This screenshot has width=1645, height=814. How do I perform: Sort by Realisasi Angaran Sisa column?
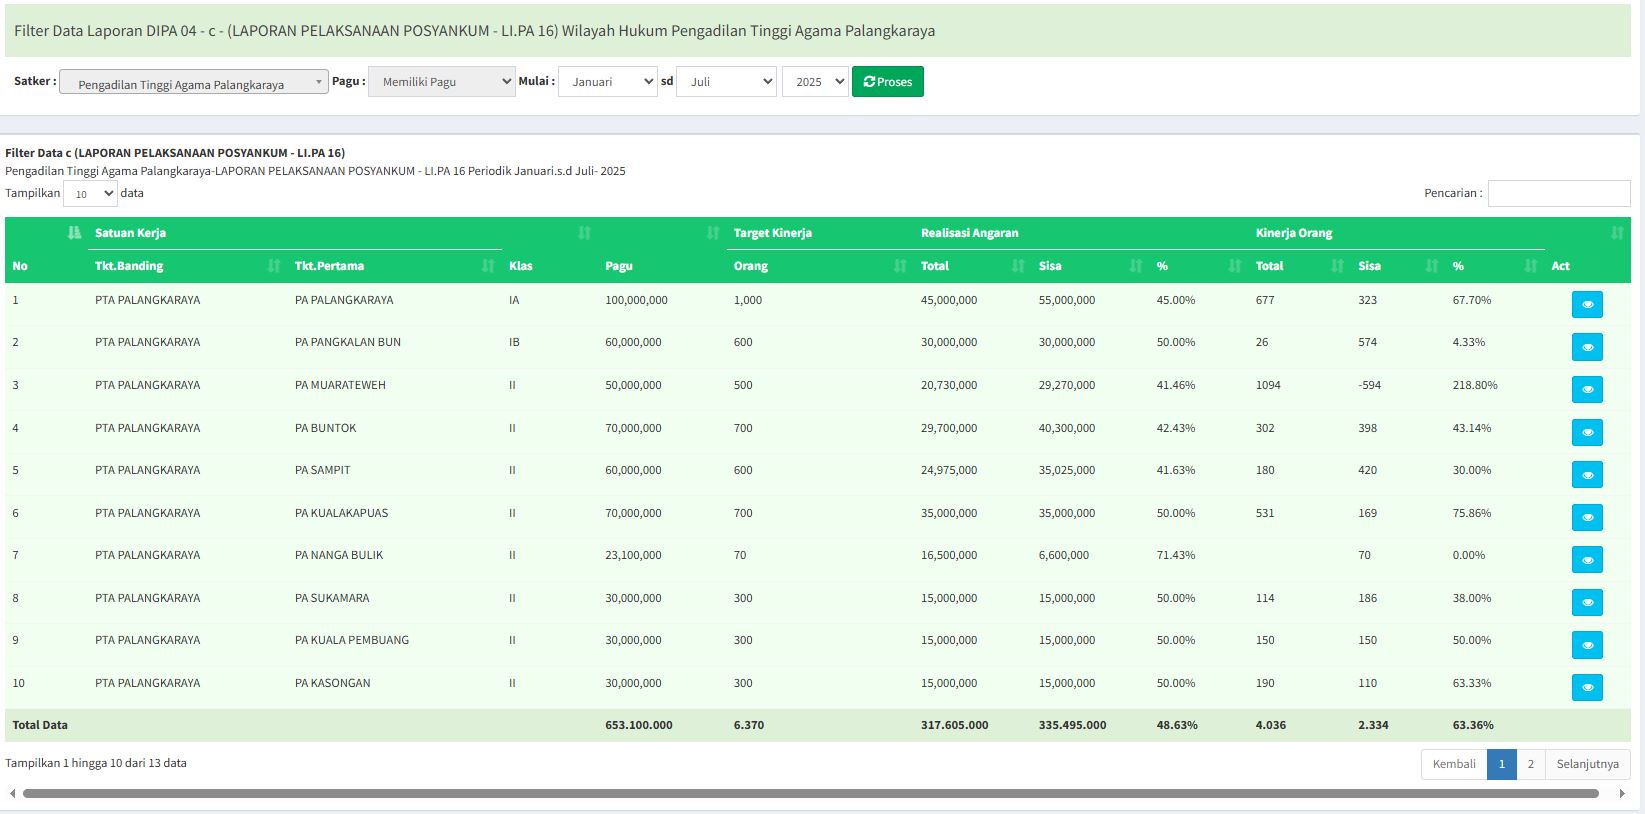coord(1136,266)
